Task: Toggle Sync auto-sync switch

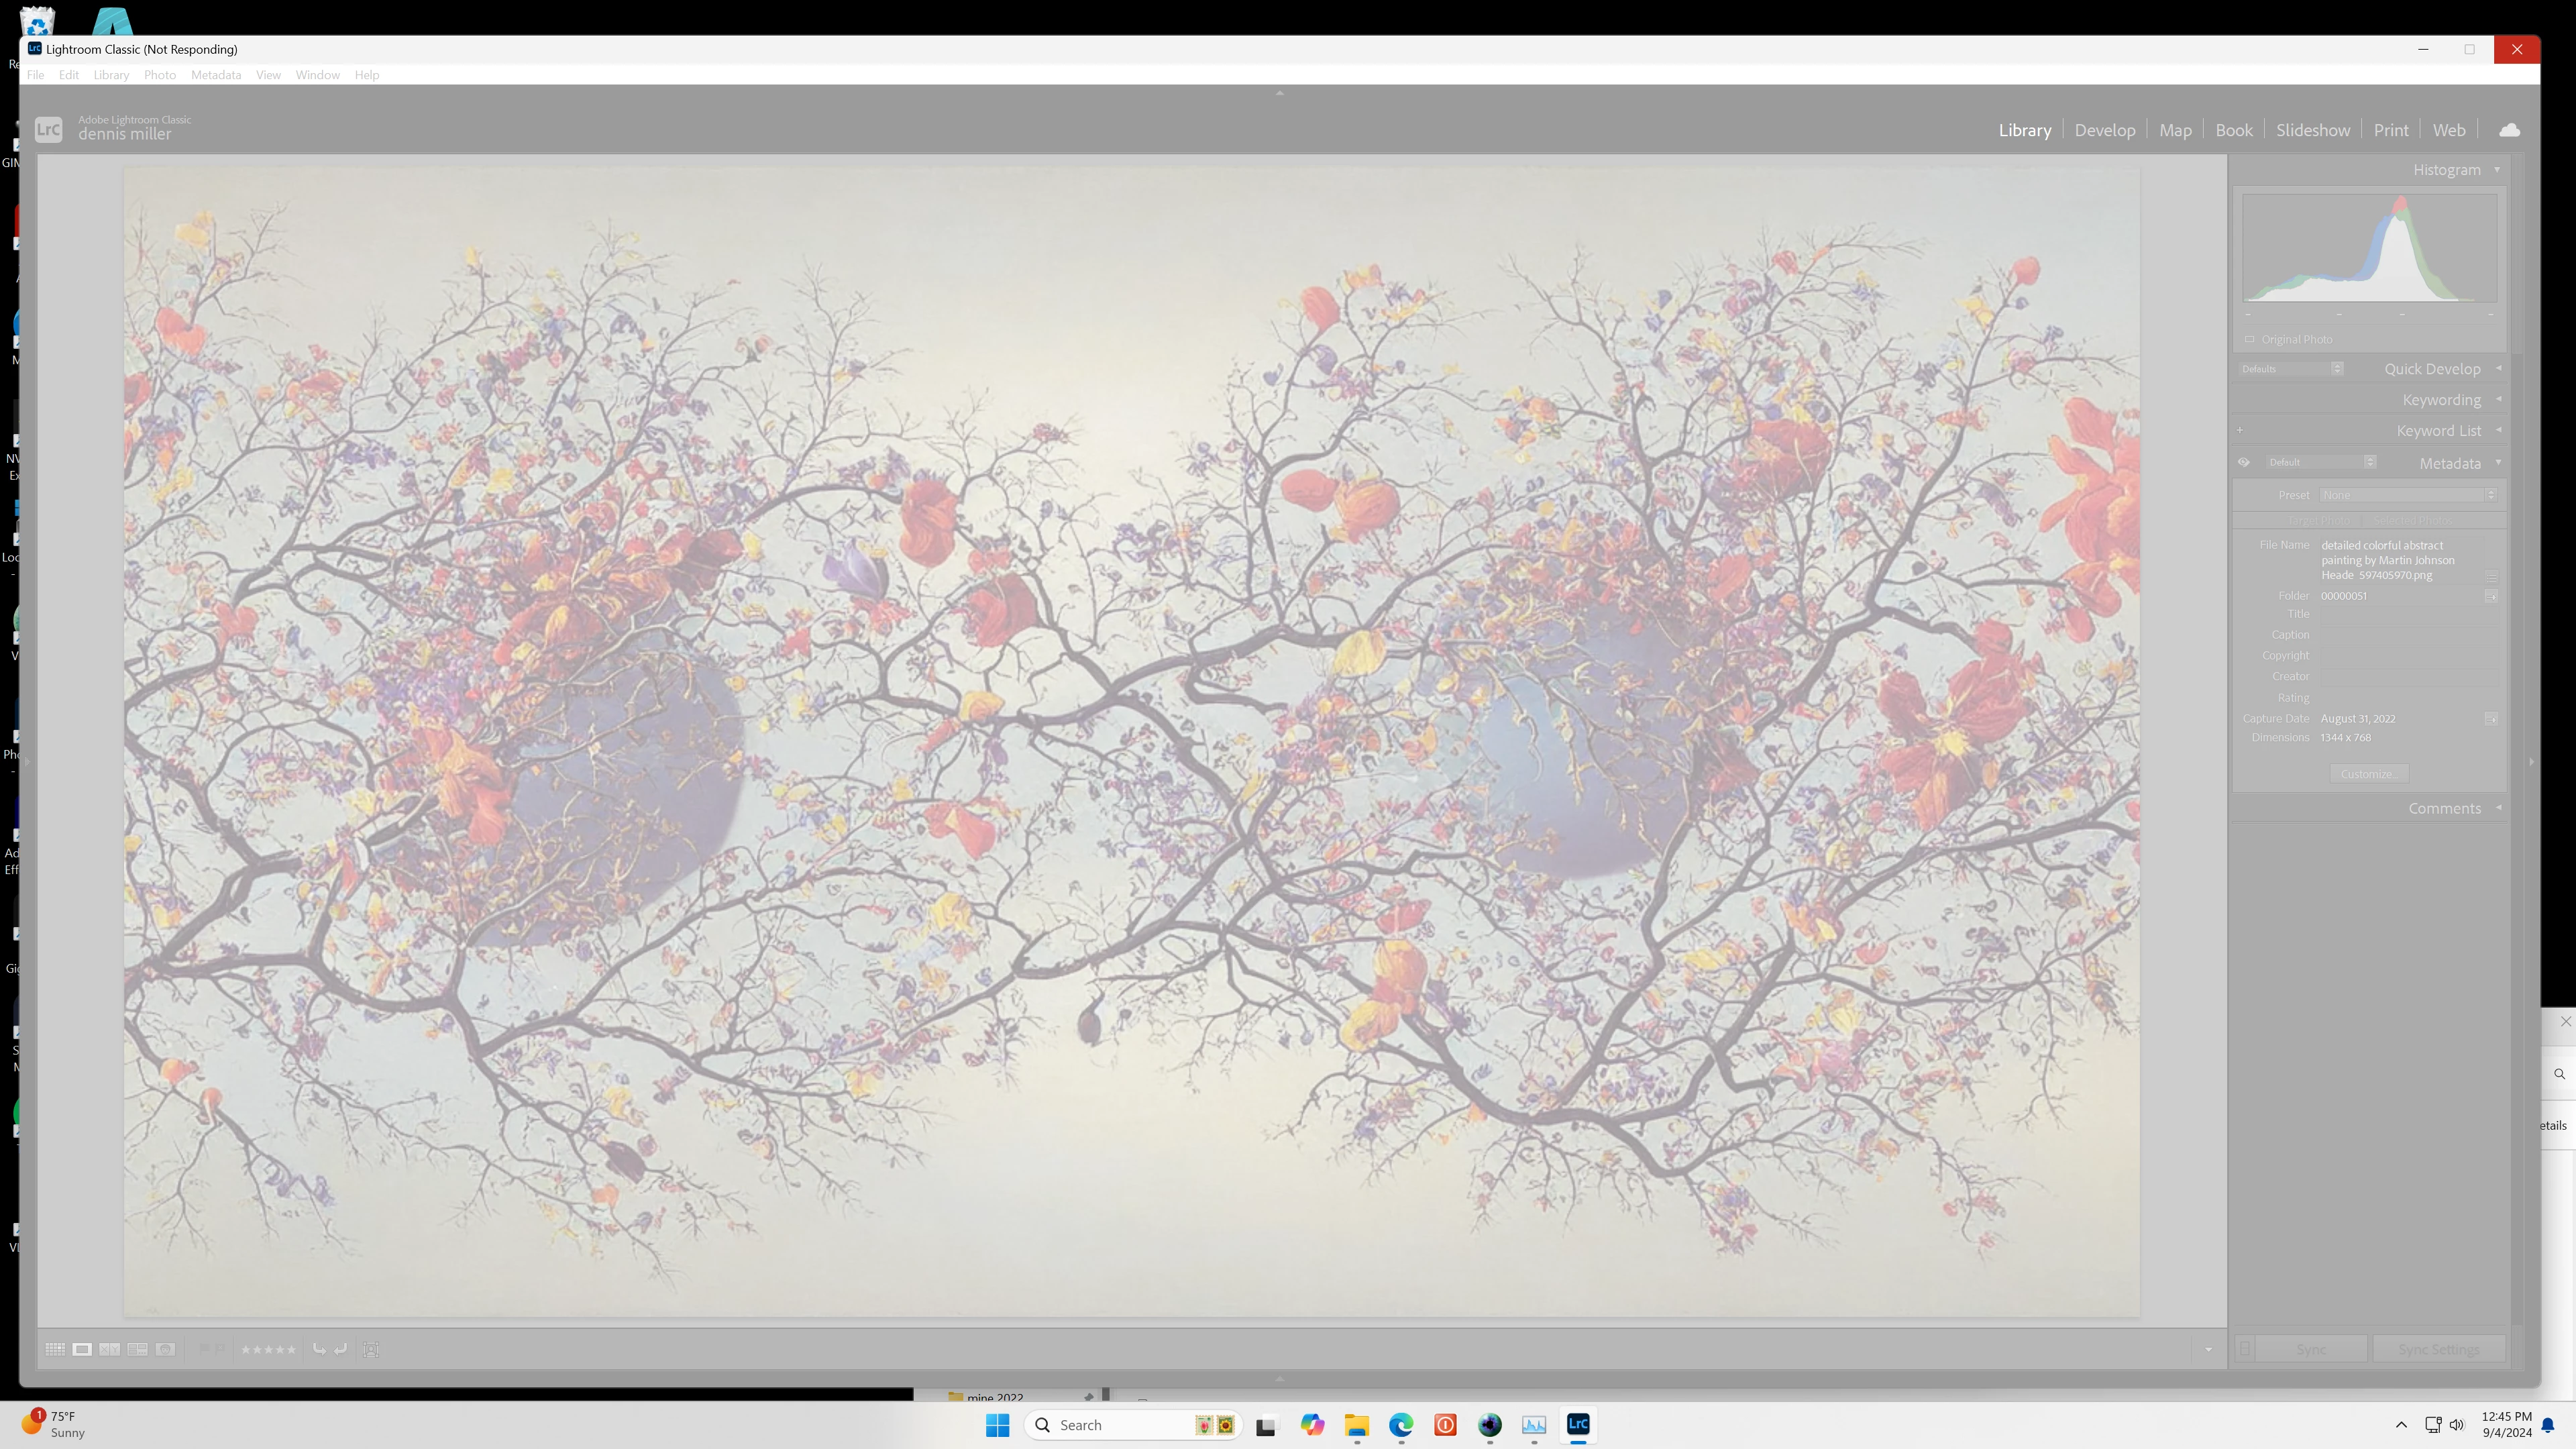Action: pyautogui.click(x=2245, y=1349)
